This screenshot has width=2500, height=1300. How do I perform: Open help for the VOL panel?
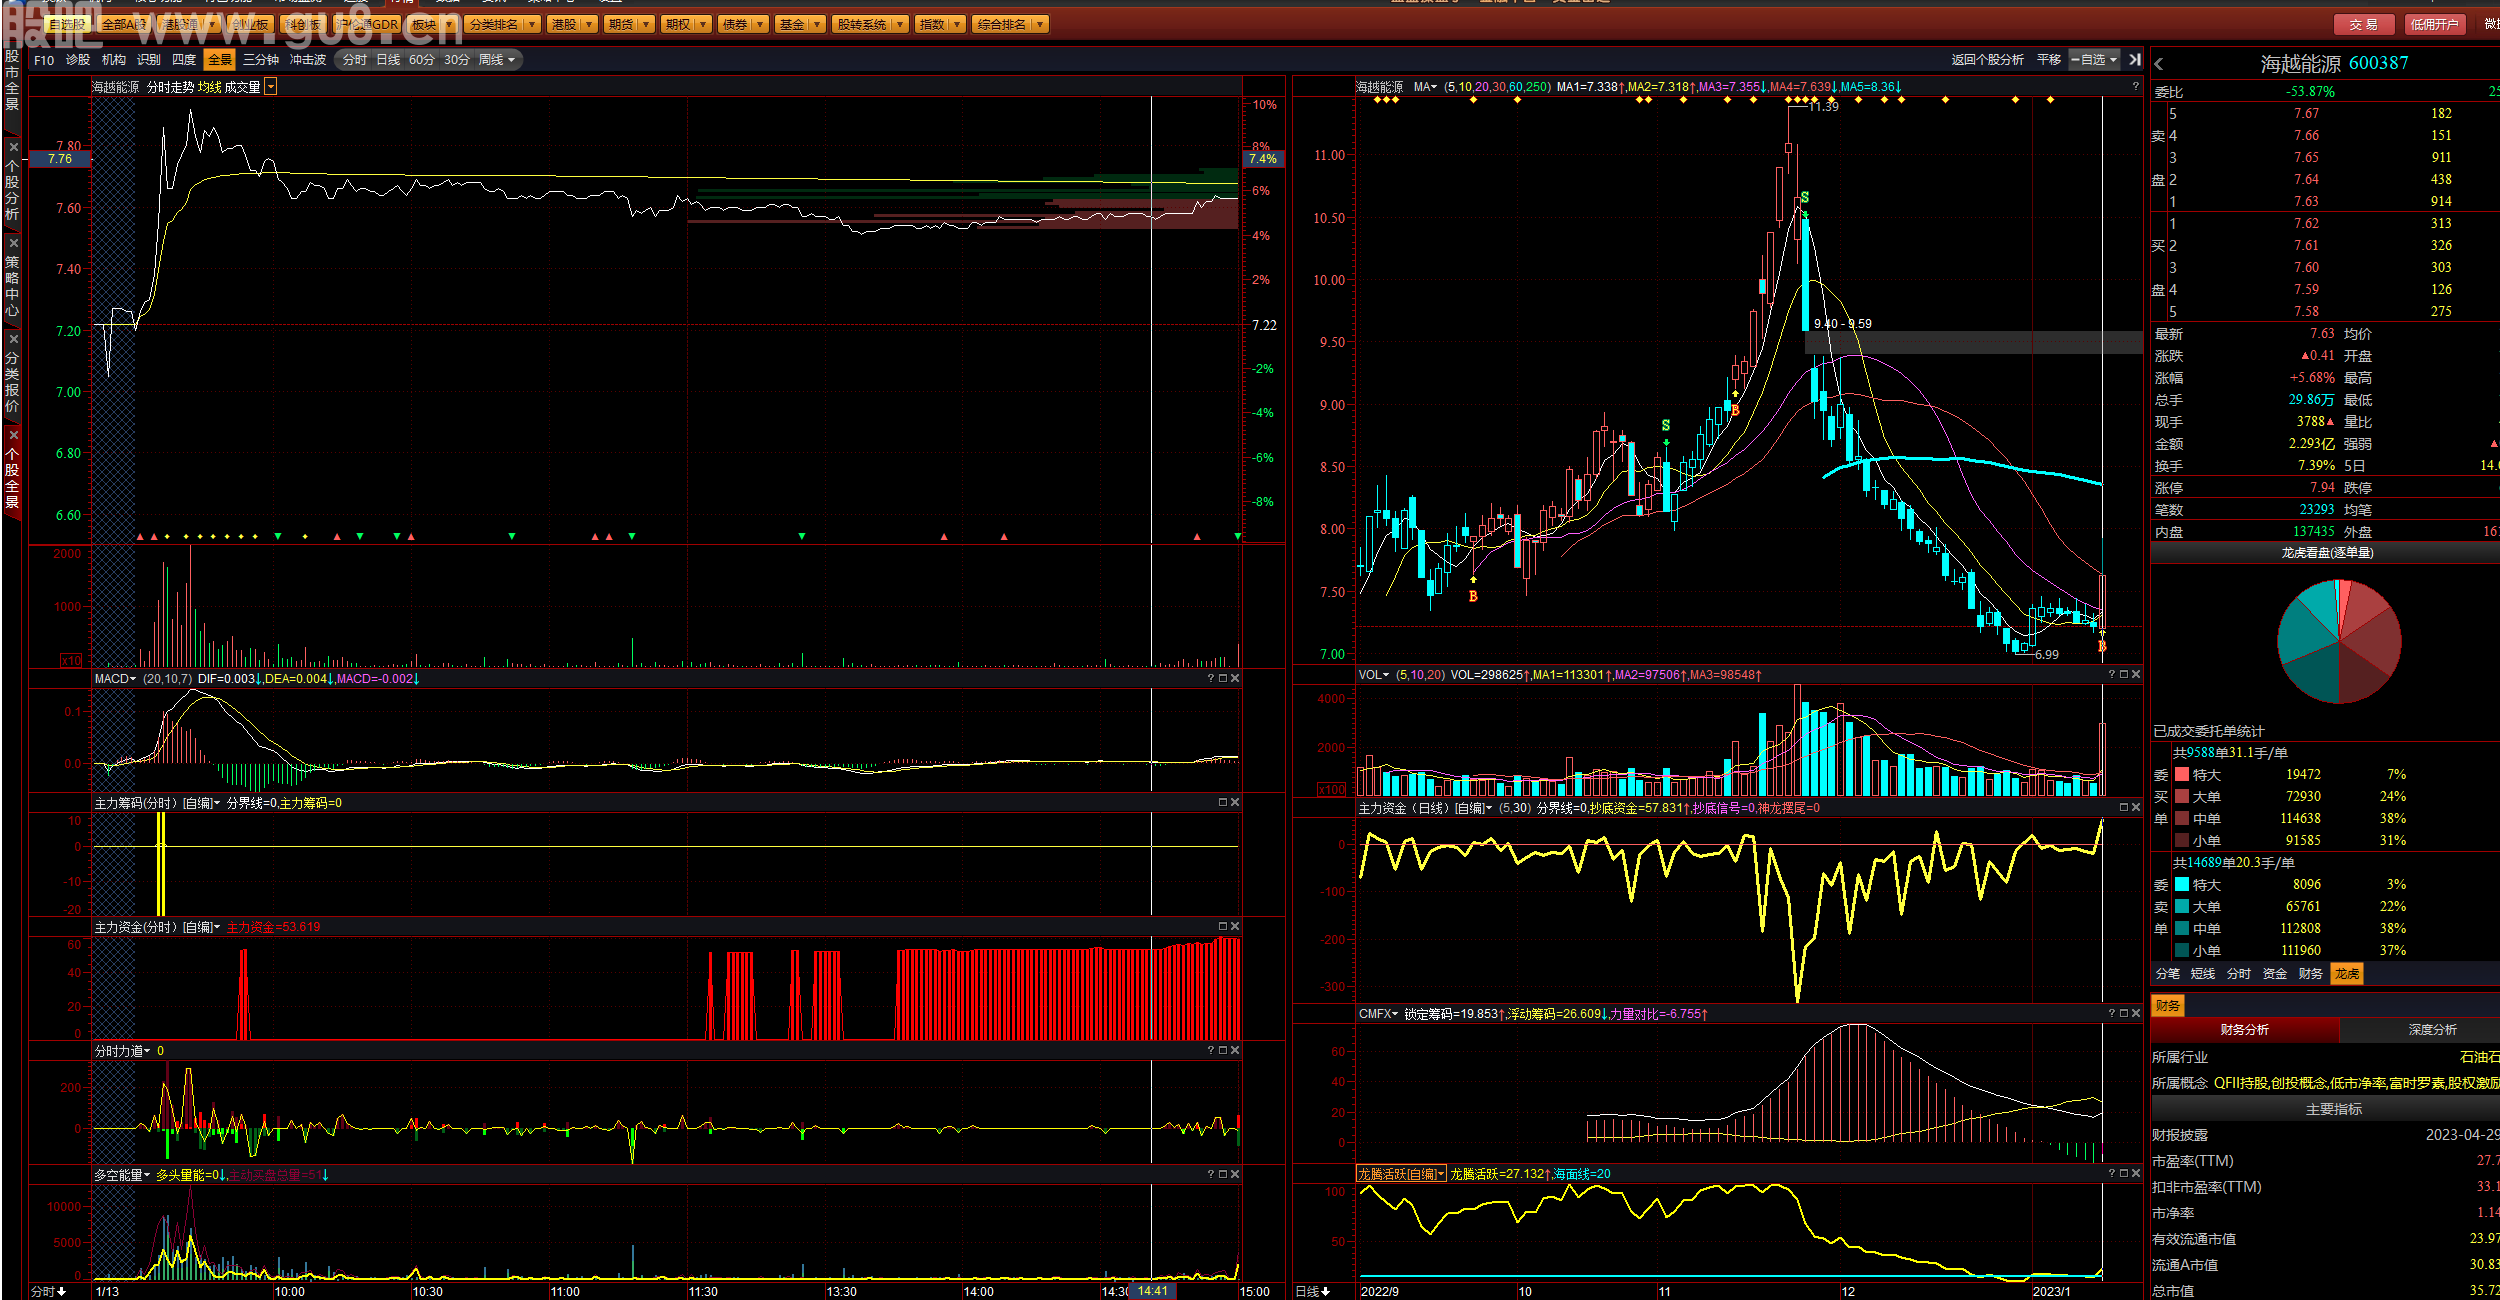click(x=2112, y=674)
